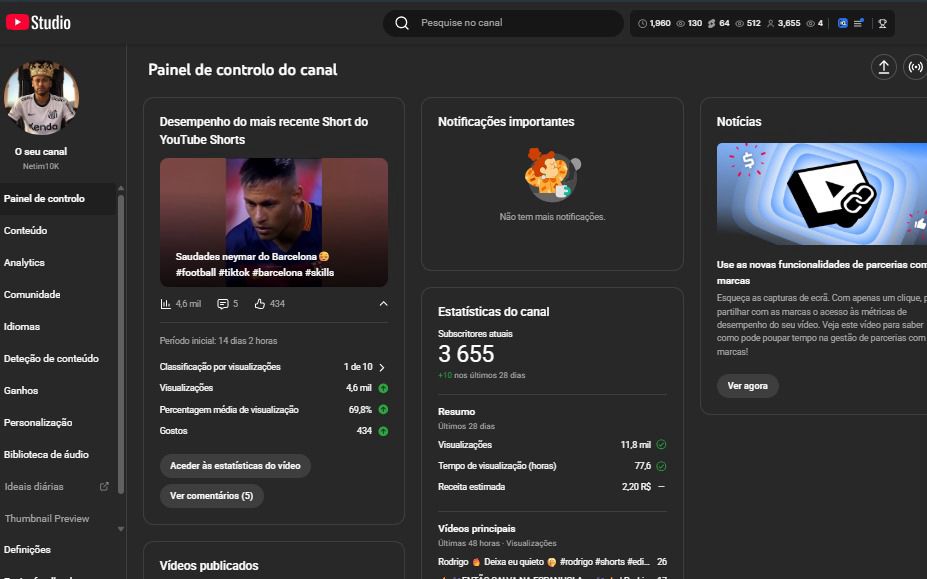
Task: Click the upload video icon
Action: [x=883, y=67]
